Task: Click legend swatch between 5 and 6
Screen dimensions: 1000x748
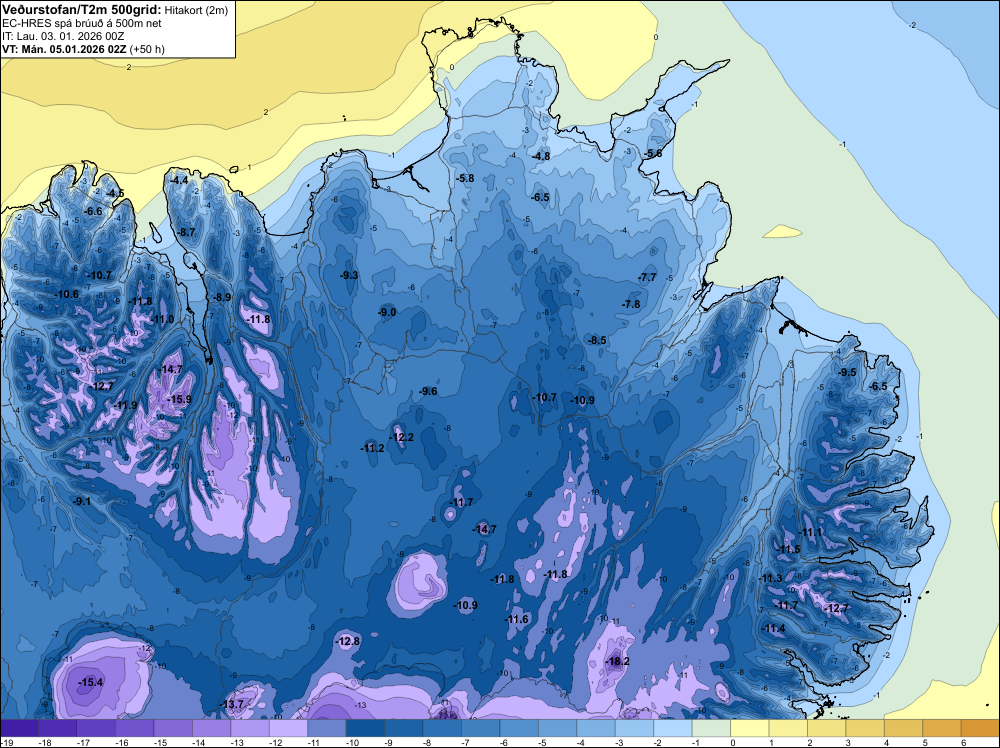Action: tap(942, 727)
